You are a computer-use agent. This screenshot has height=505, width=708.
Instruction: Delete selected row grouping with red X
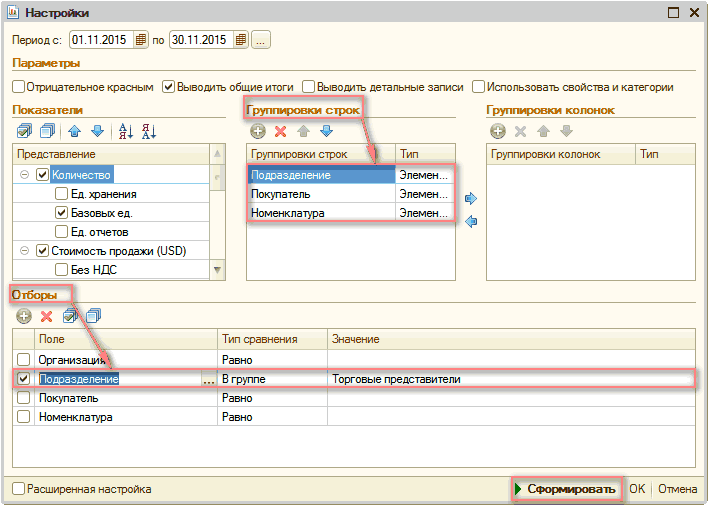[x=280, y=131]
